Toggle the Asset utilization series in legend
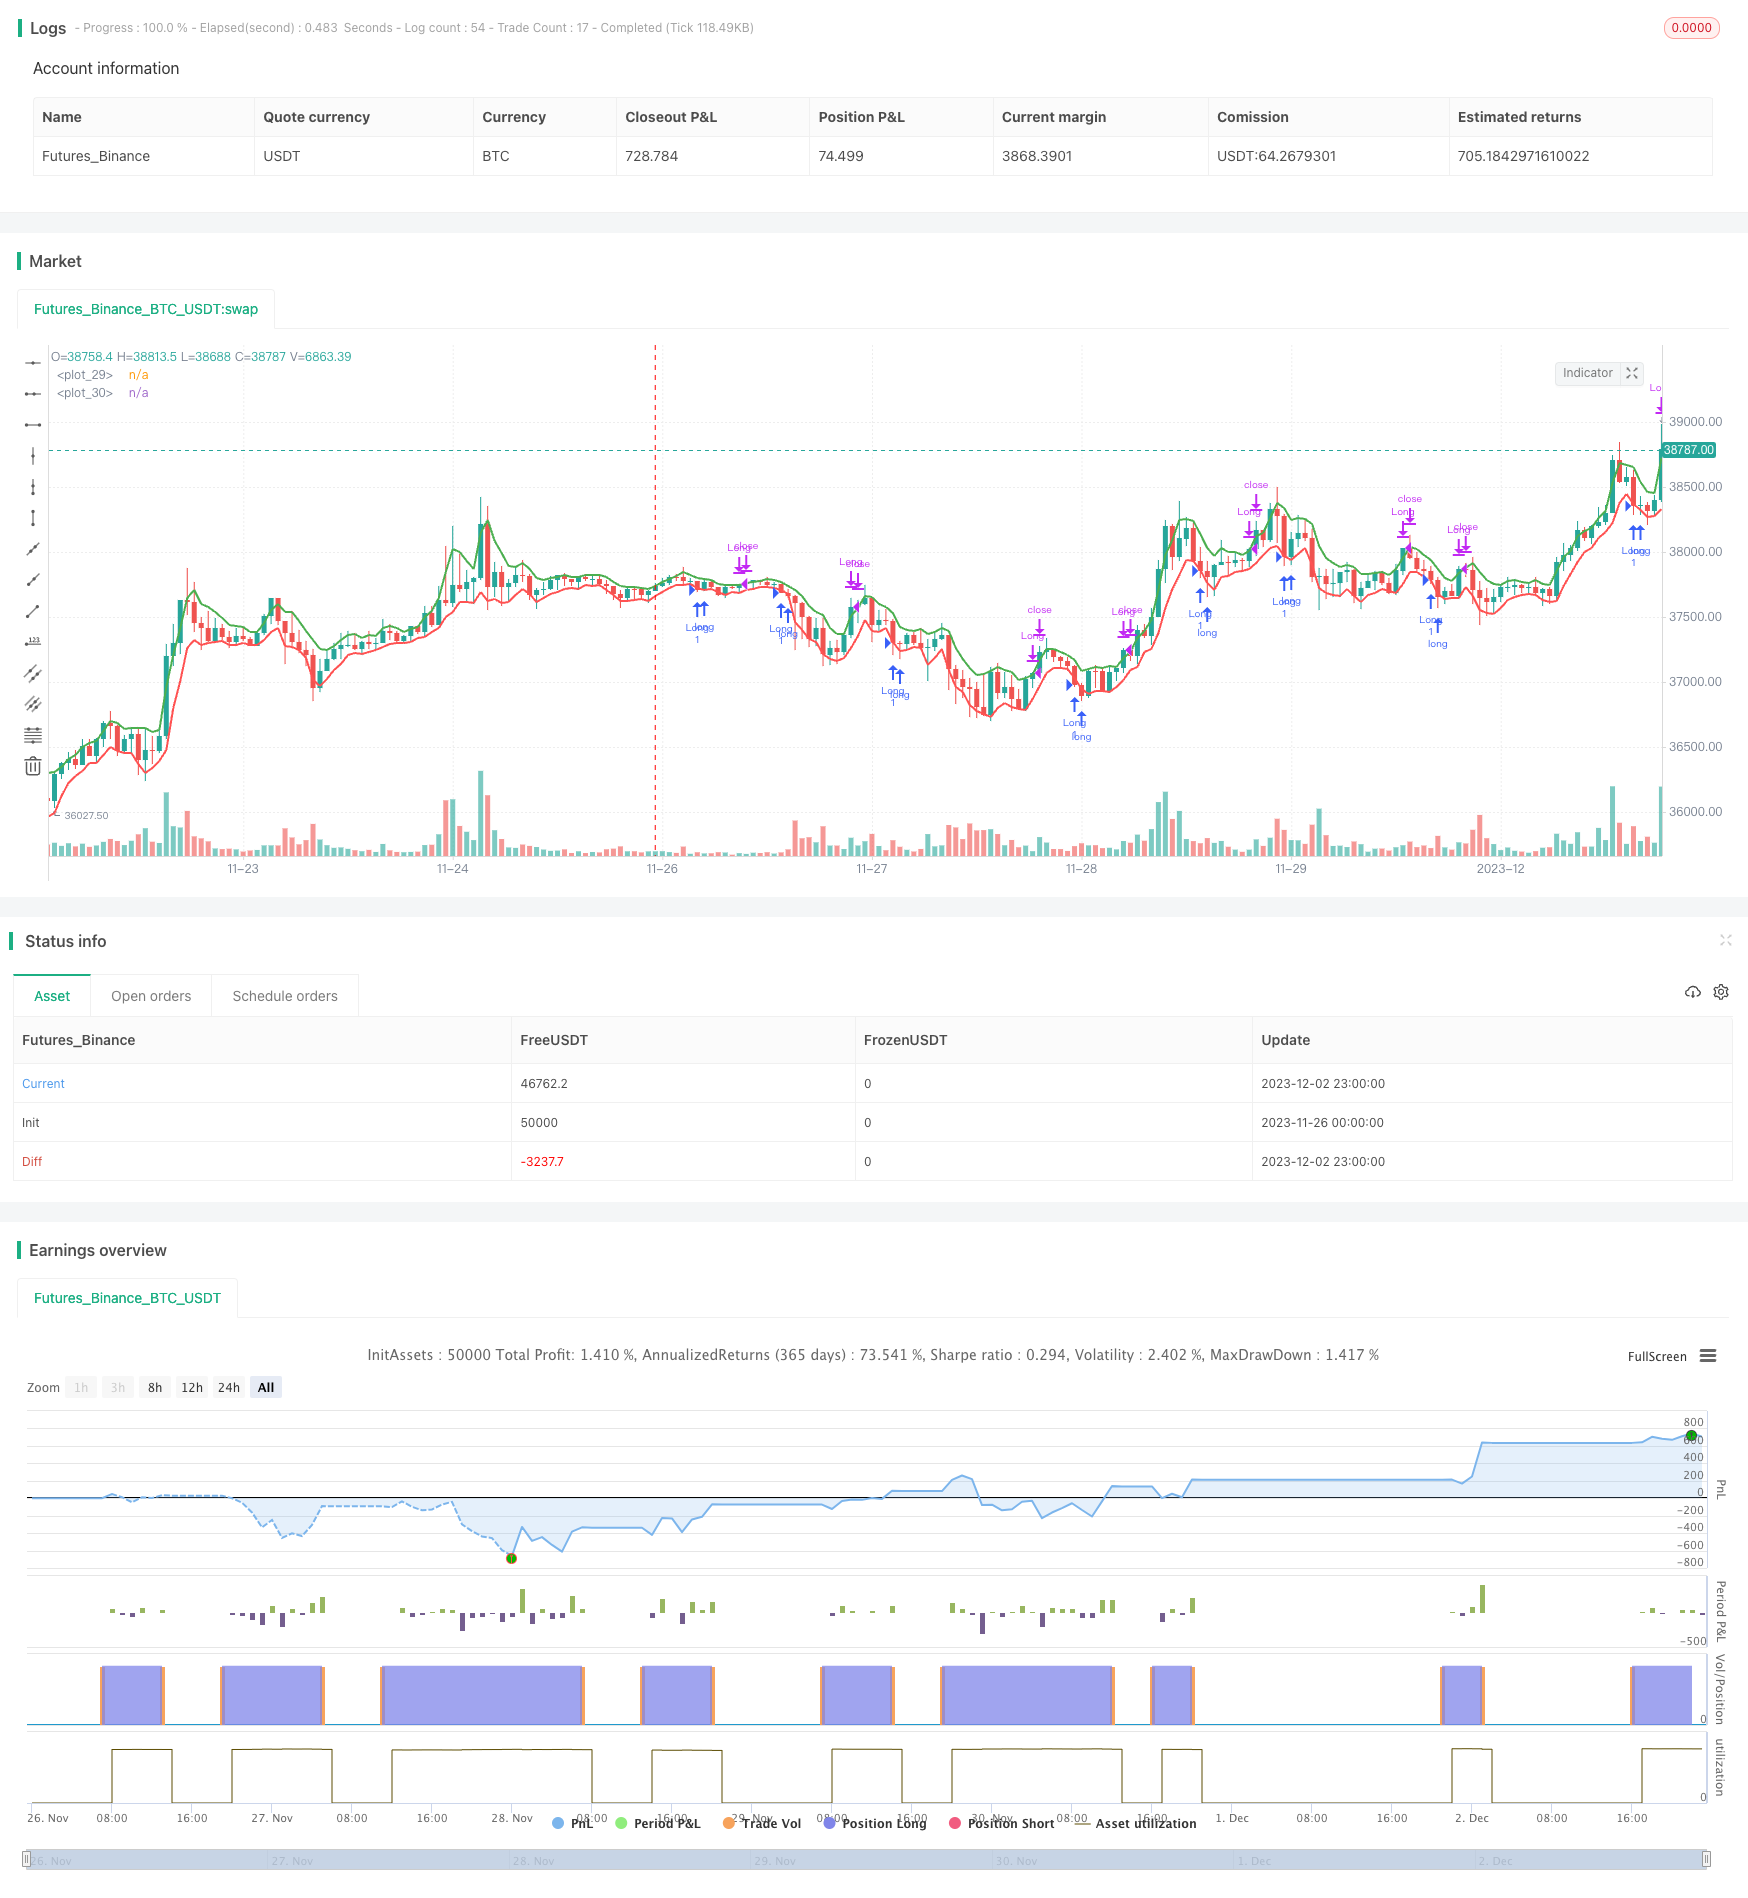1748x1898 pixels. point(1136,1823)
